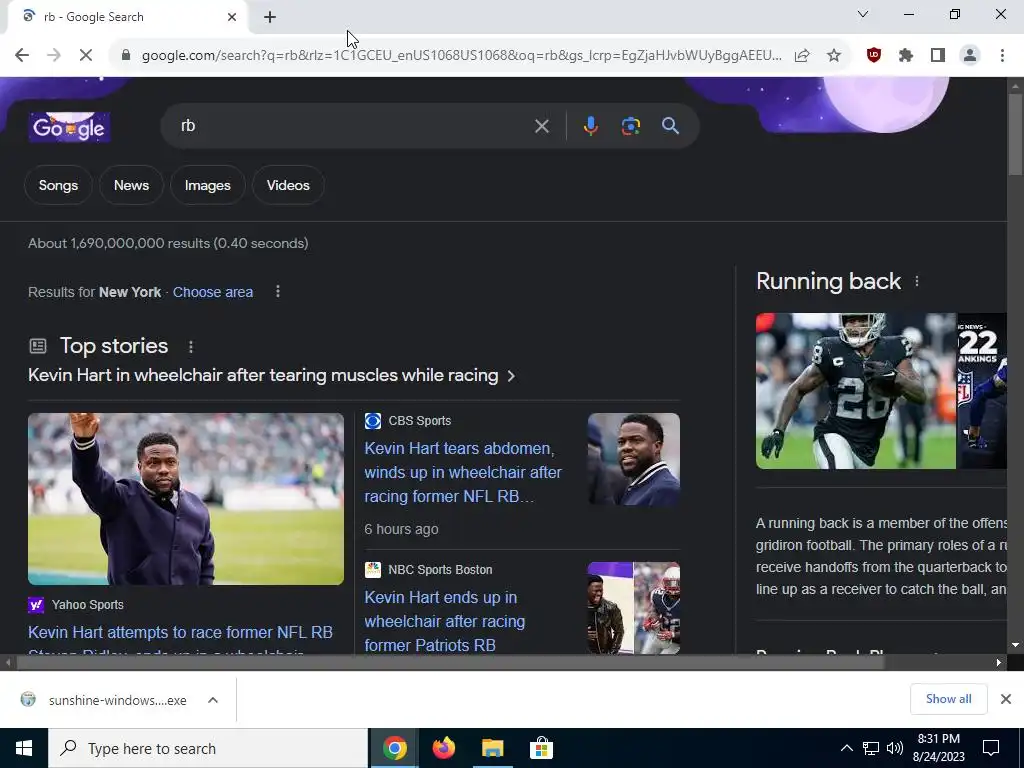Expand the download item options chevron
Screen dimensions: 1024x768
213,700
